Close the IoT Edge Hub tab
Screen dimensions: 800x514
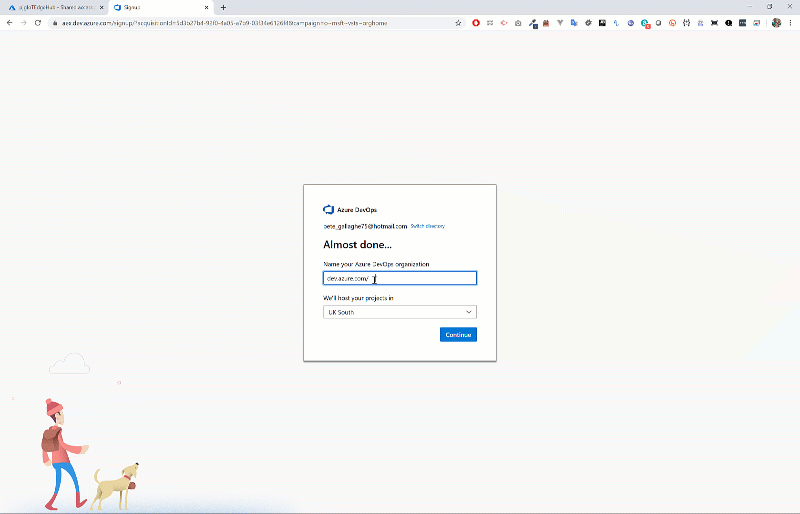[101, 8]
